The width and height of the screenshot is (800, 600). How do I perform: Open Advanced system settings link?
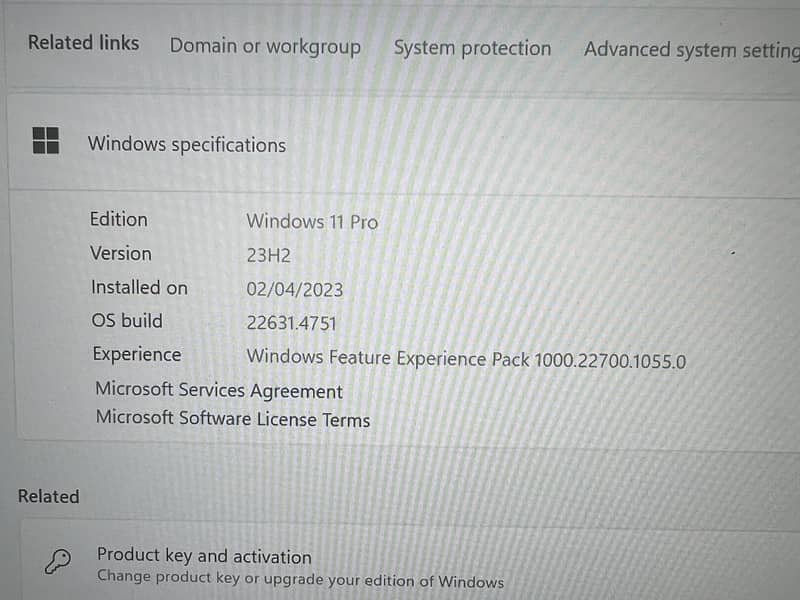tap(691, 49)
